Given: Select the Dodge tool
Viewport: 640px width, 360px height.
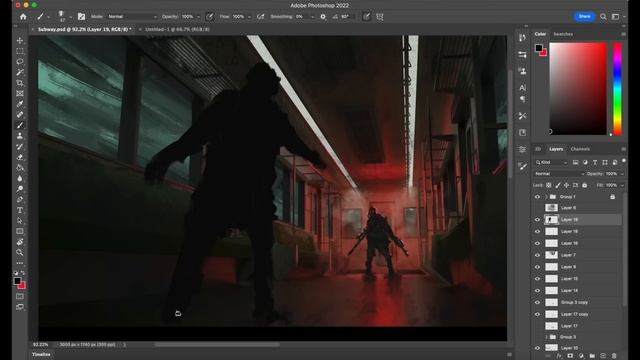Looking at the screenshot, I should pyautogui.click(x=20, y=189).
